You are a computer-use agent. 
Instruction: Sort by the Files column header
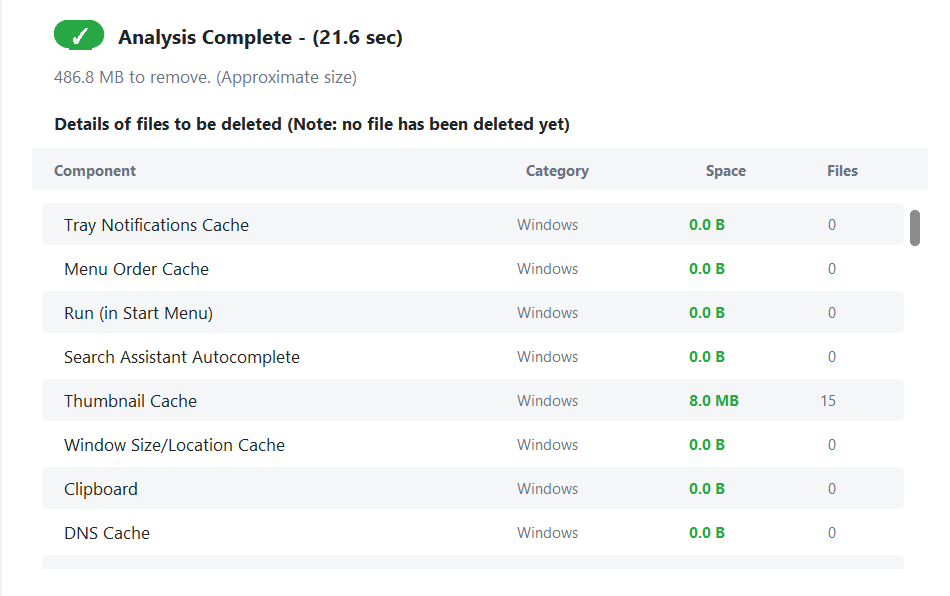pyautogui.click(x=842, y=171)
